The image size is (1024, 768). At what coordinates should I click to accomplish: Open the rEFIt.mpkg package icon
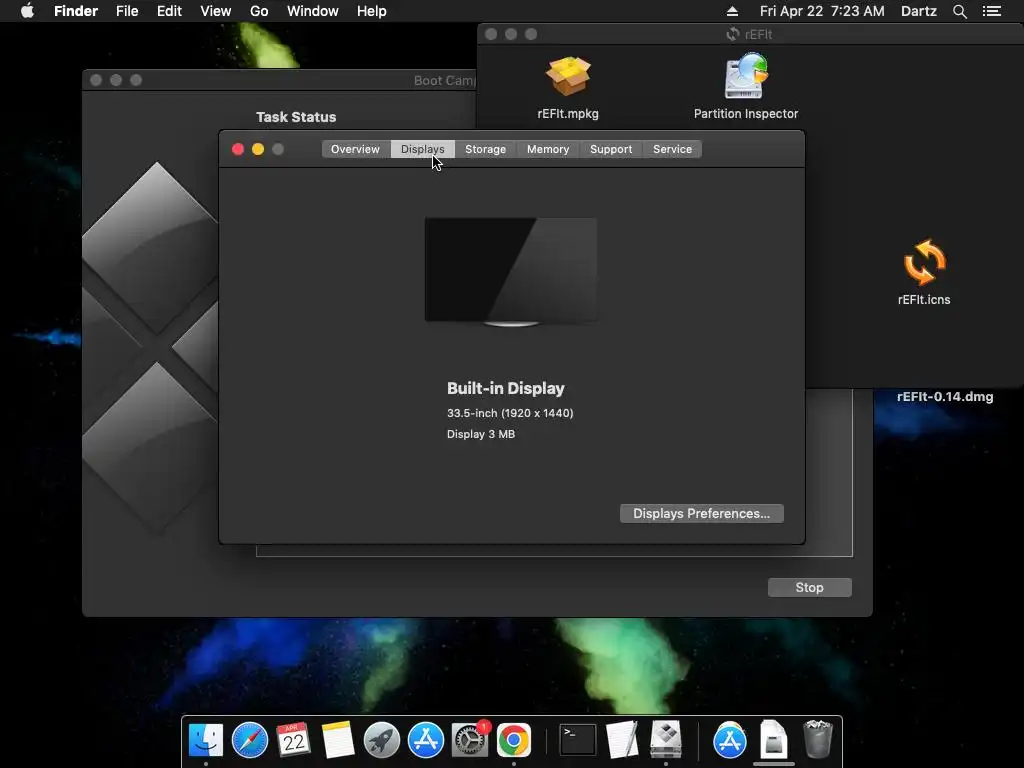coord(568,76)
